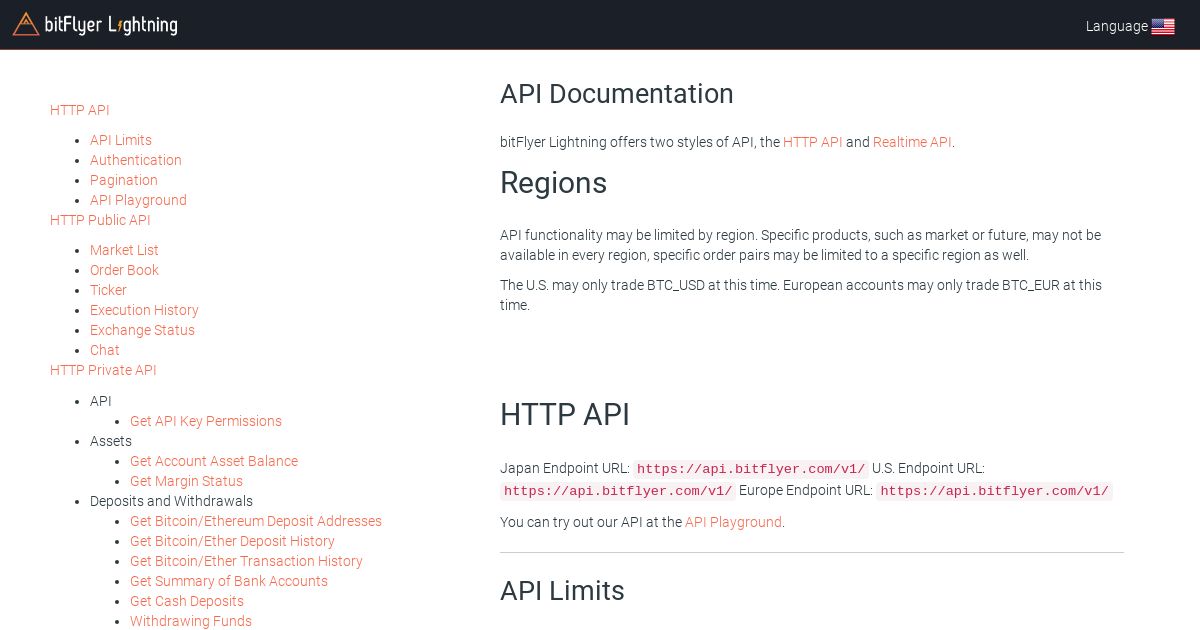Open Get Cash Deposits link

[187, 601]
